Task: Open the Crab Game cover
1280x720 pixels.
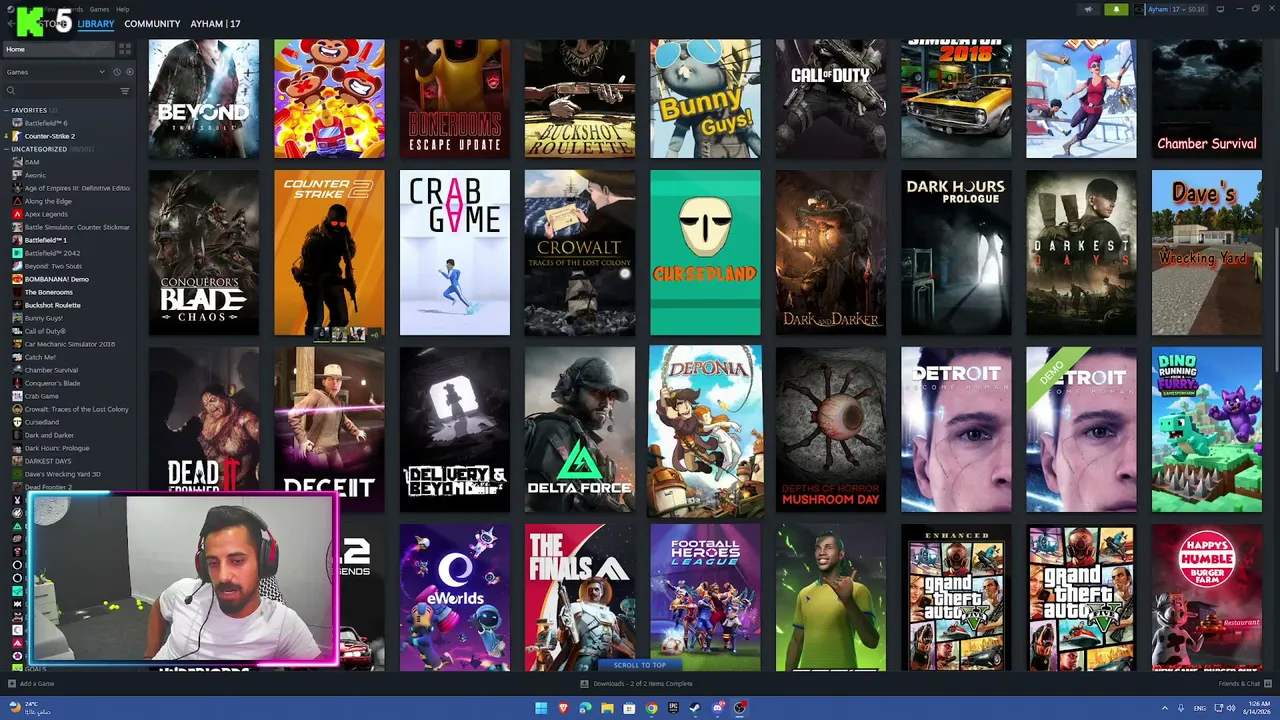Action: pos(455,252)
